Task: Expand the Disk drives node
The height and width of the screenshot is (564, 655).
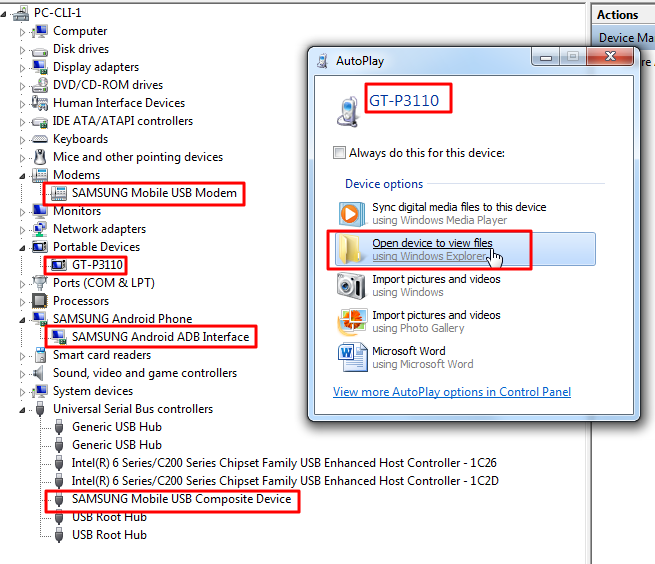Action: [x=22, y=50]
